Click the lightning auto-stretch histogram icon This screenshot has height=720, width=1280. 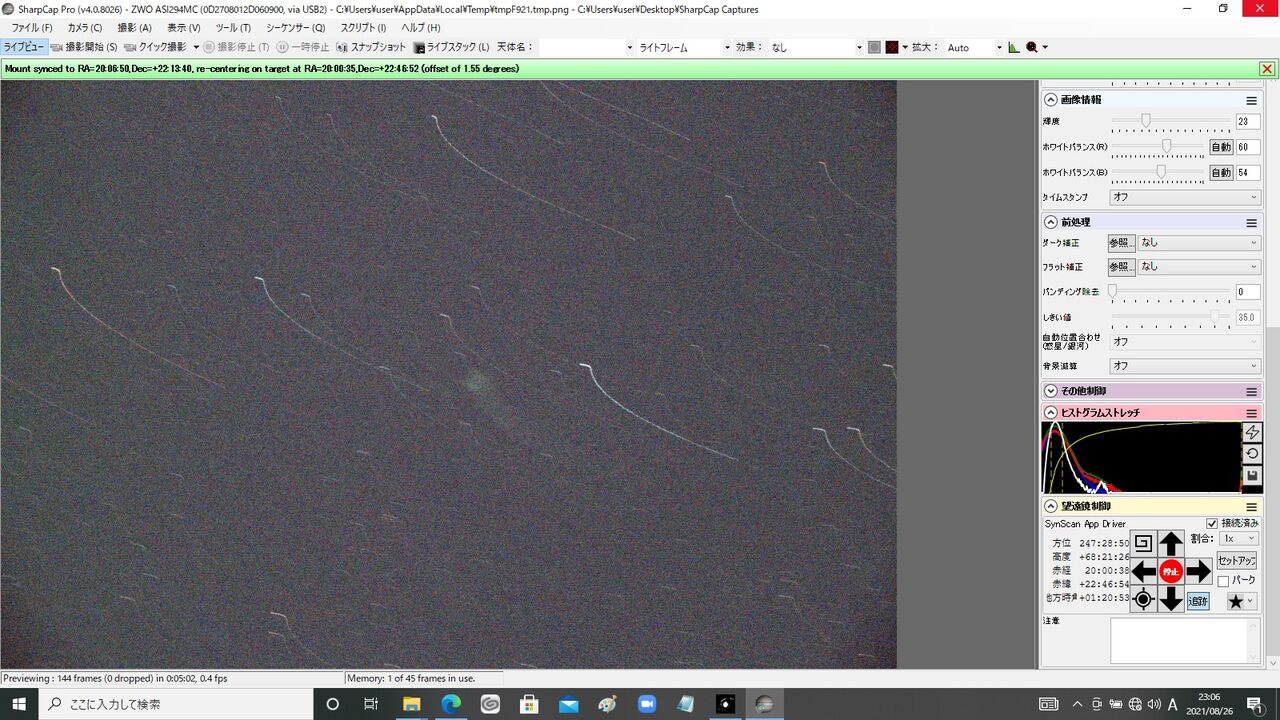[x=1252, y=432]
